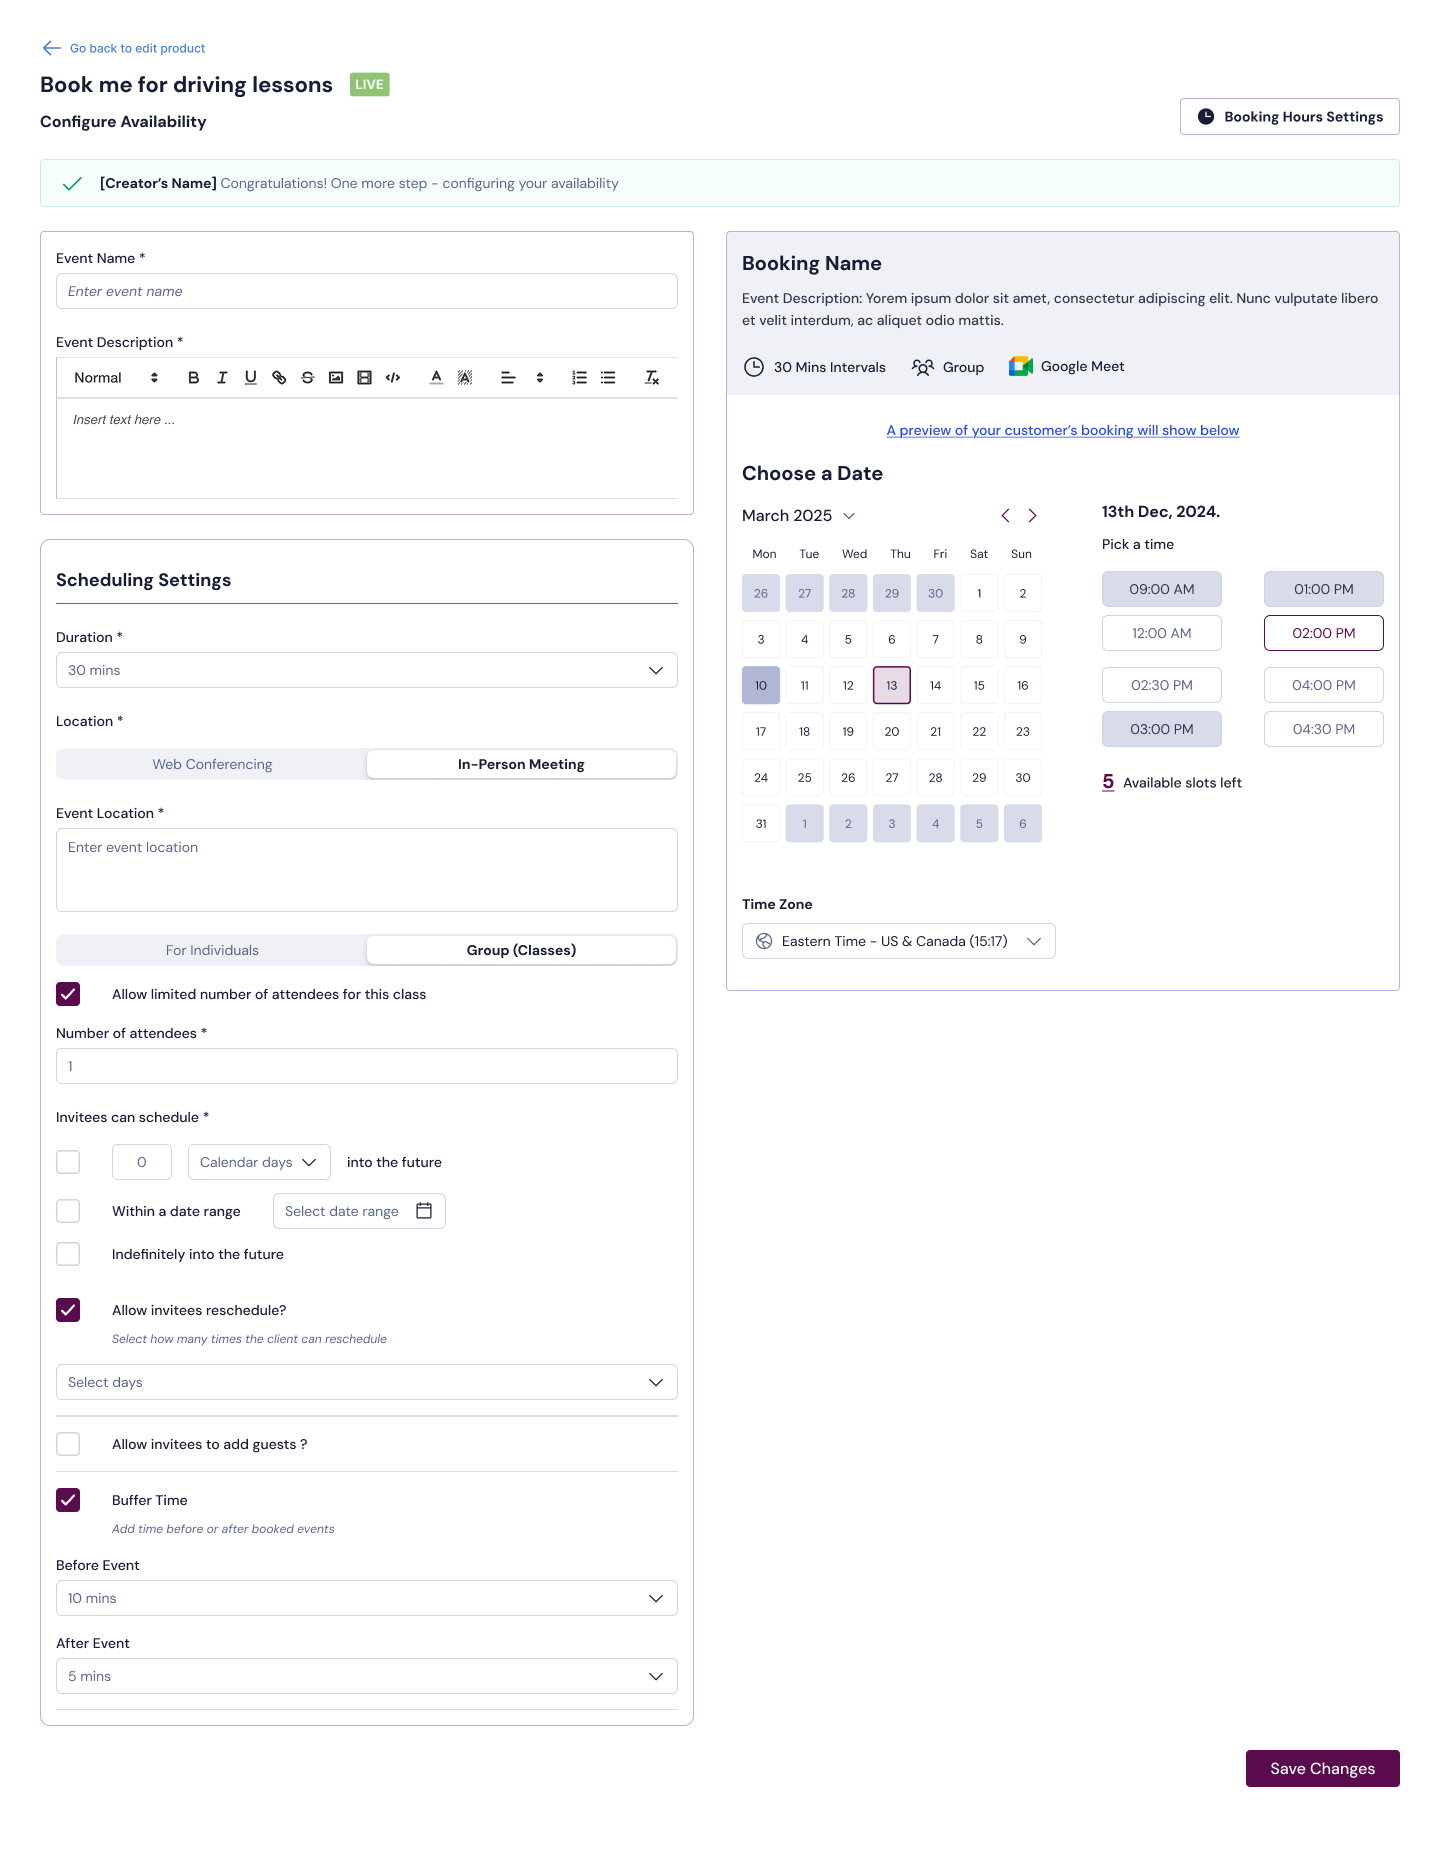Clear text formatting in the editor
The width and height of the screenshot is (1440, 1850).
(652, 378)
